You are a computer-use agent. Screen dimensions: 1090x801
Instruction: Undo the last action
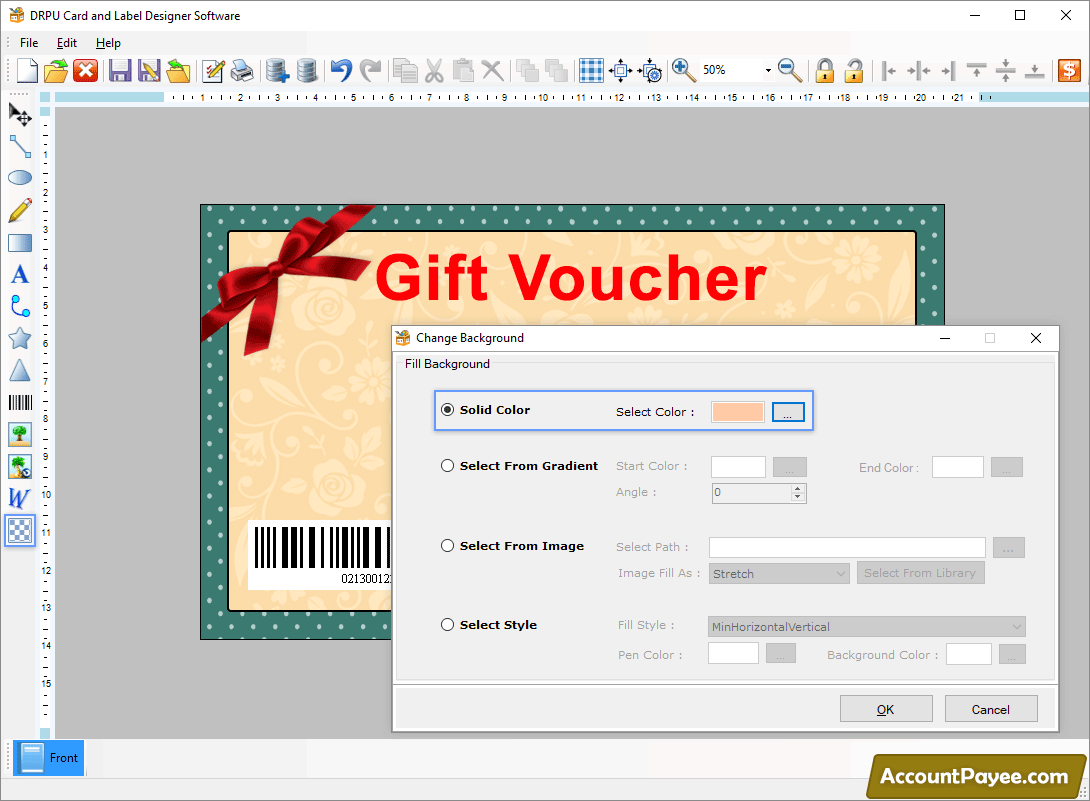coord(341,70)
